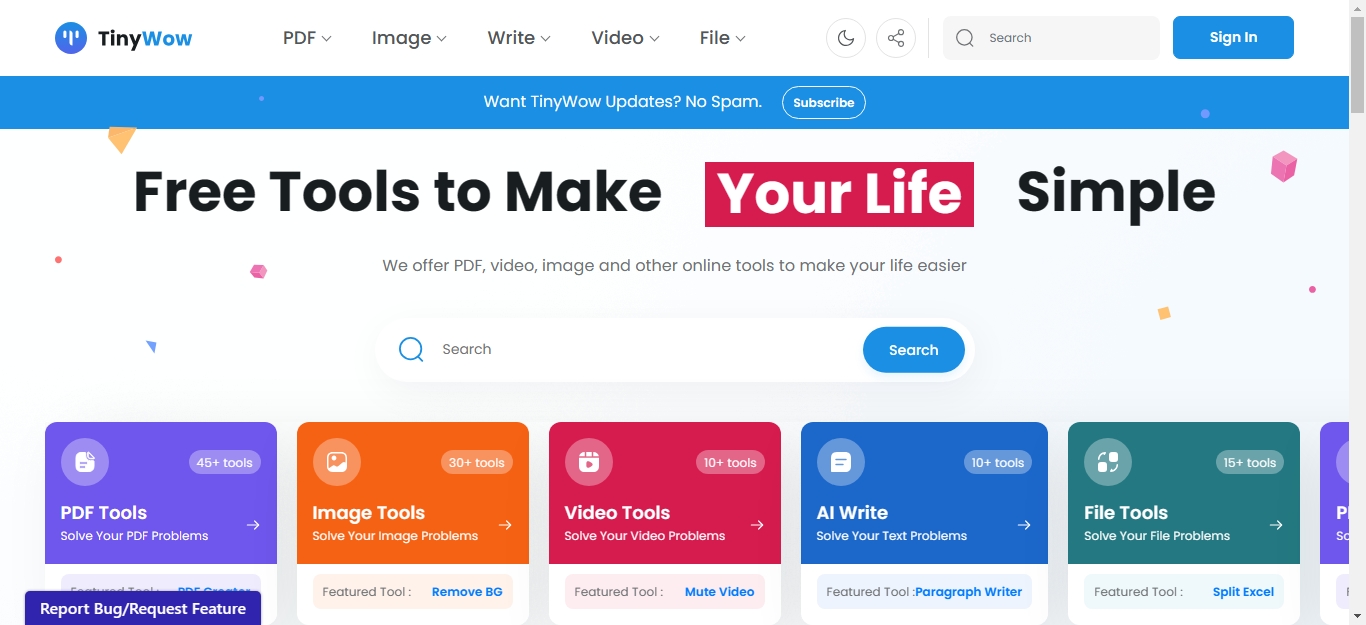Expand the Video dropdown menu

pos(625,38)
